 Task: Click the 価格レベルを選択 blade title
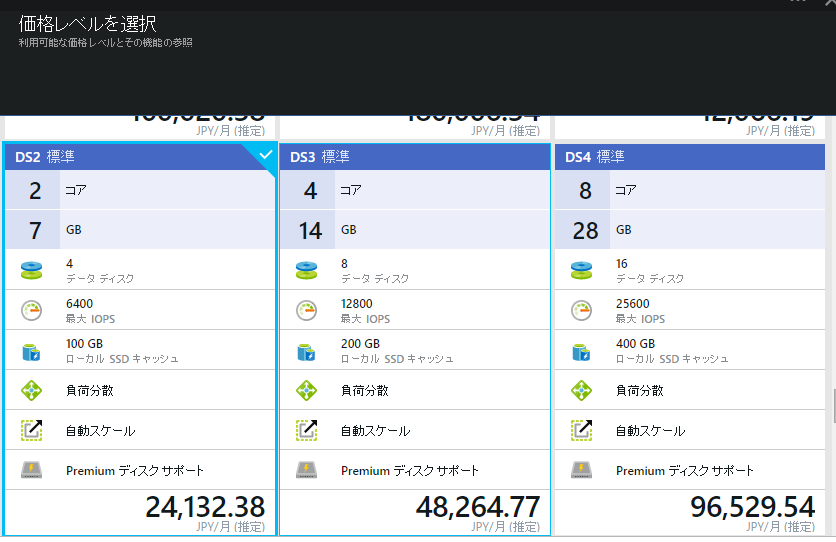pyautogui.click(x=88, y=23)
